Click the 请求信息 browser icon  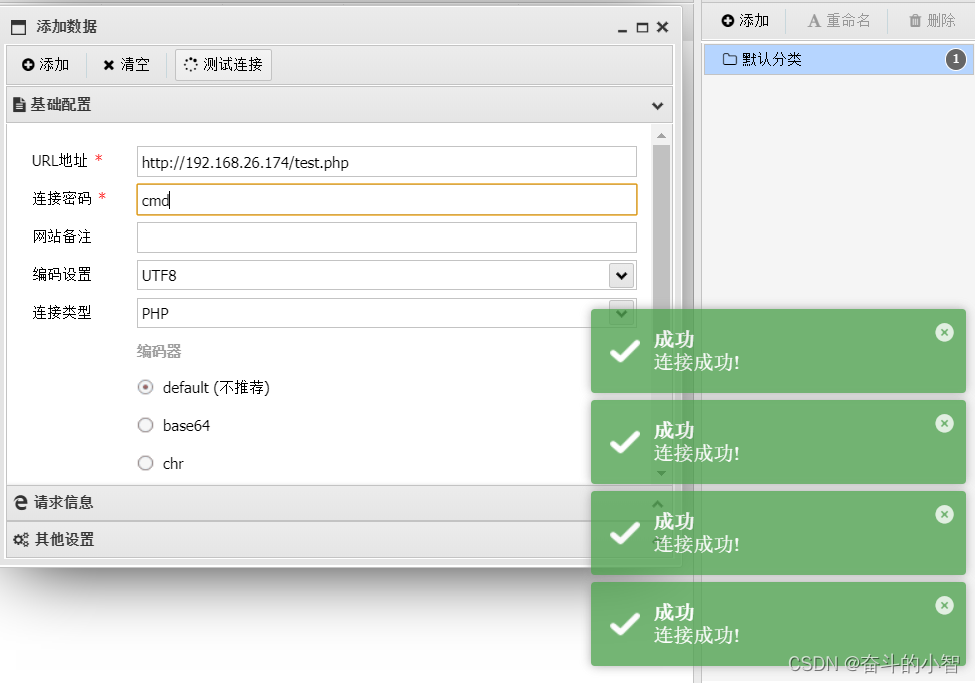(x=21, y=503)
